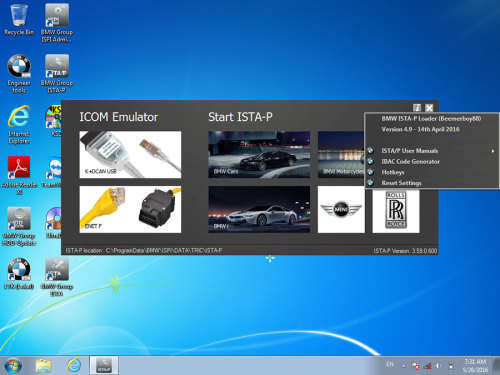Start ISTA-P for BMW i series
Viewport: 500px width, 375px height.
click(259, 209)
